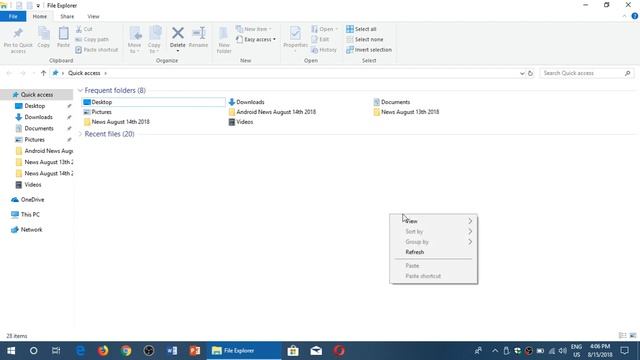Open Group by submenu in context menu

433,242
